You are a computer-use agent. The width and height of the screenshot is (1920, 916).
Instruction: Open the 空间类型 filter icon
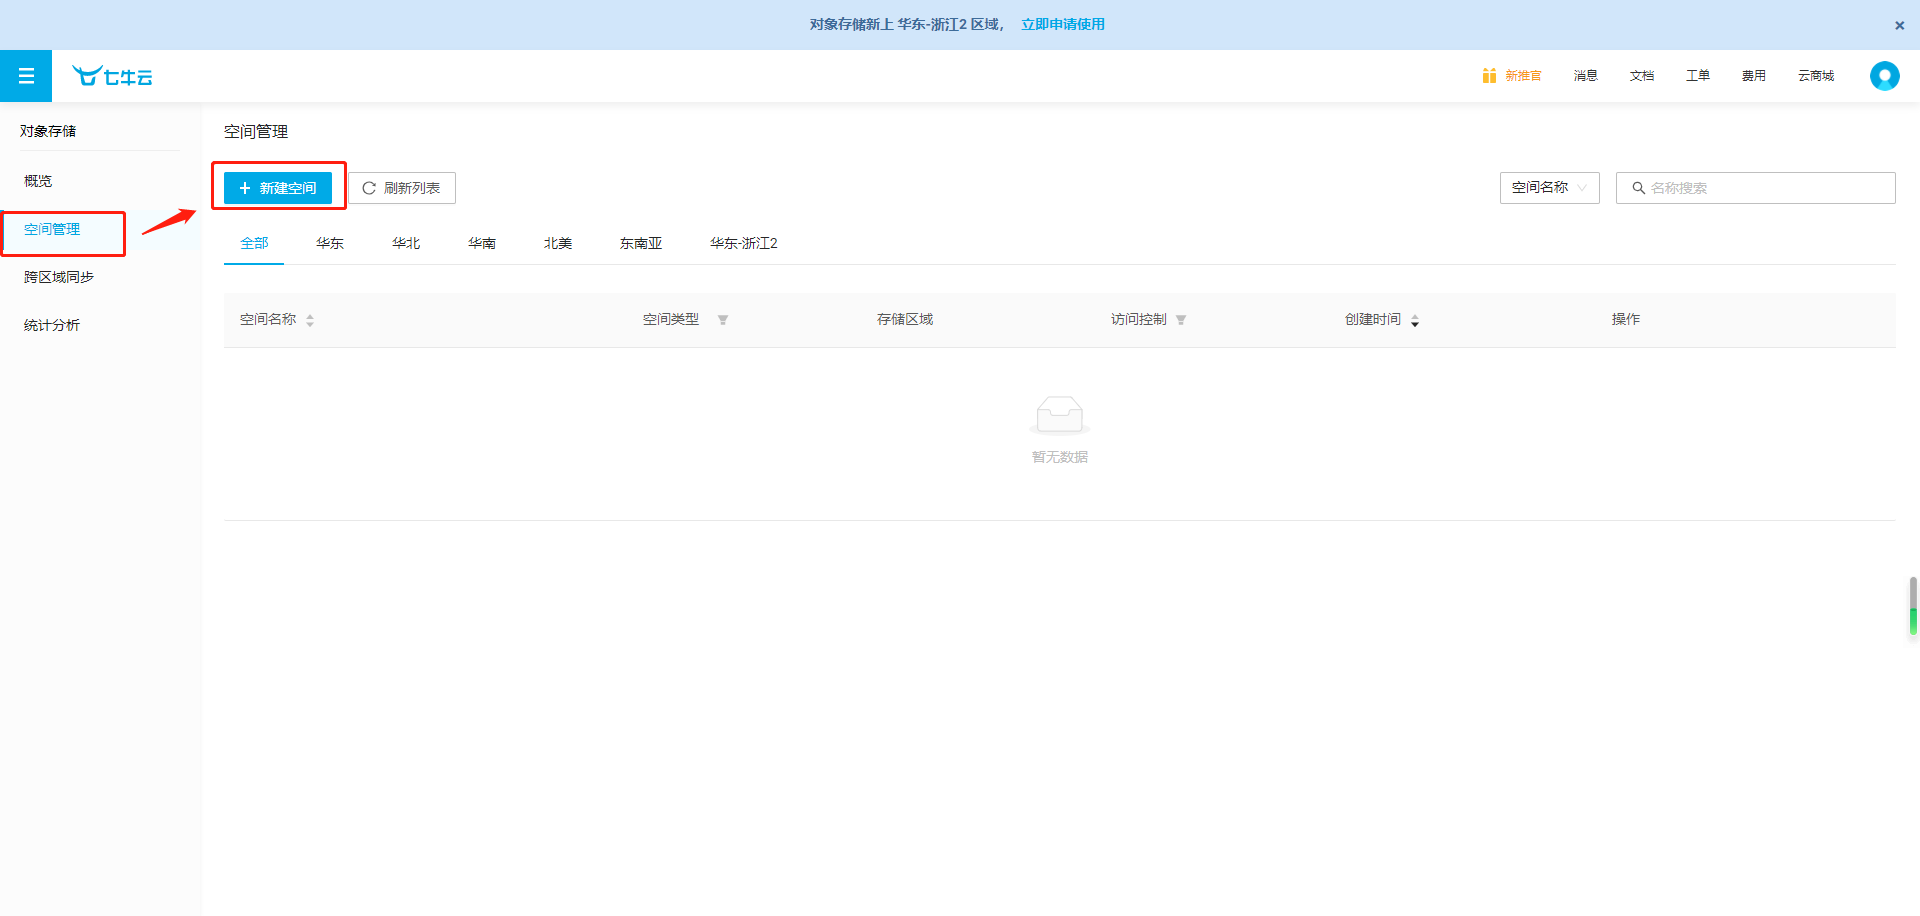coord(723,320)
